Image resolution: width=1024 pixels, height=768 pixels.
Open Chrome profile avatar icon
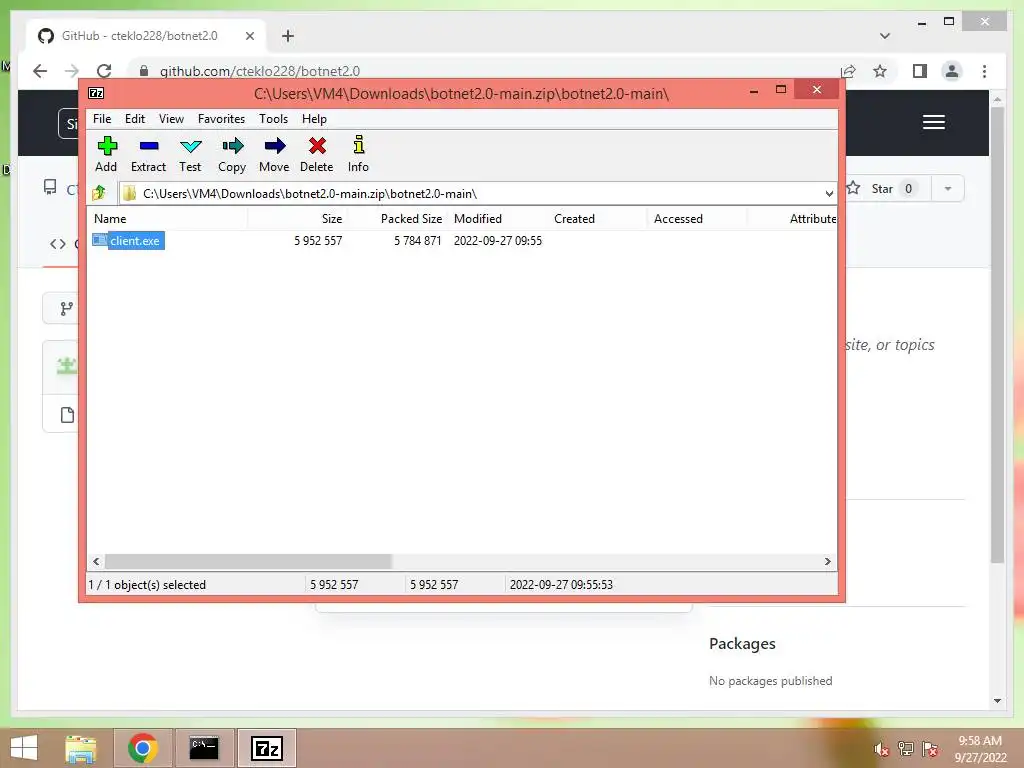[x=952, y=71]
